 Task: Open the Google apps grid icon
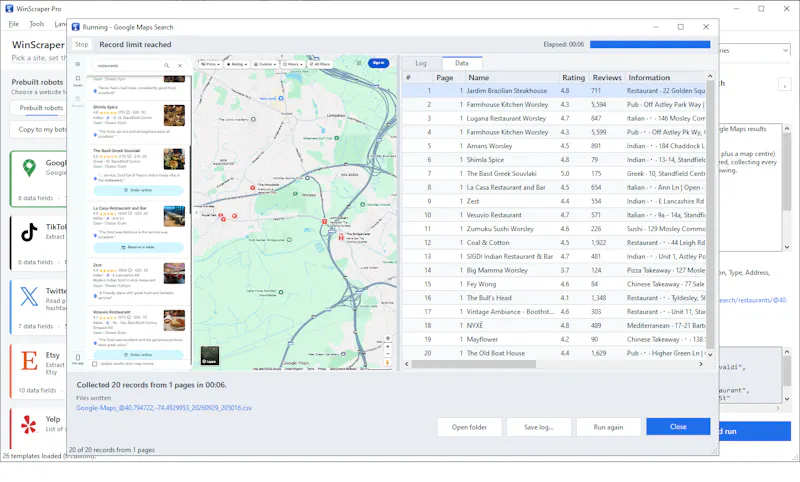[359, 63]
